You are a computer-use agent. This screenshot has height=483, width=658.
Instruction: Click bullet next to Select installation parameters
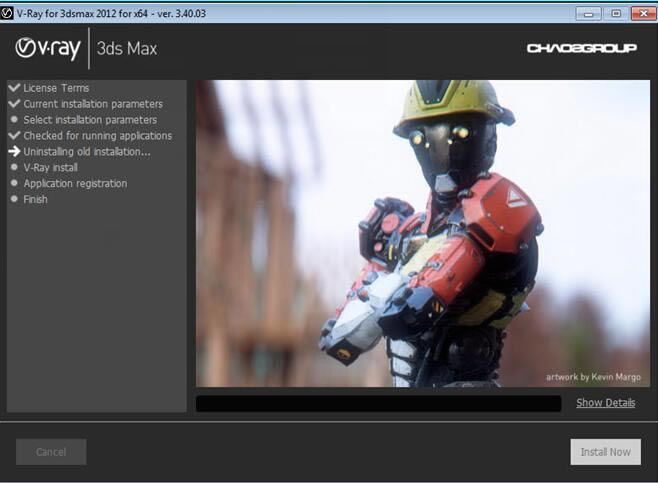[x=14, y=120]
